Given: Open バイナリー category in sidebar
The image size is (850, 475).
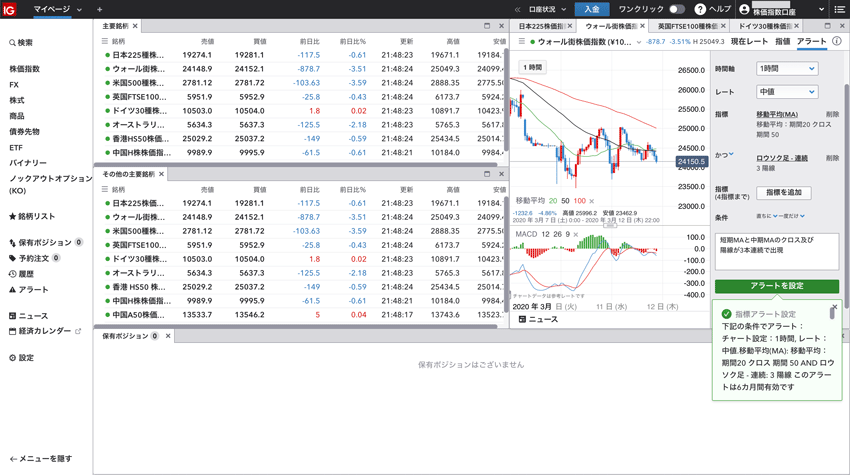Looking at the screenshot, I should pyautogui.click(x=28, y=163).
